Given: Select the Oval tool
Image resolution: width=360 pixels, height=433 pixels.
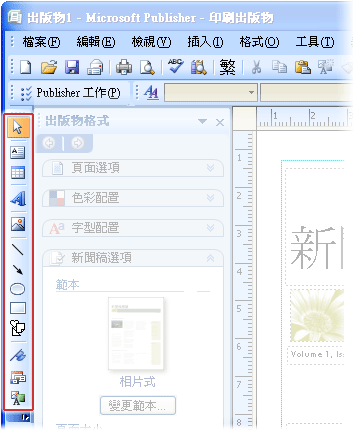Looking at the screenshot, I should pyautogui.click(x=18, y=289).
